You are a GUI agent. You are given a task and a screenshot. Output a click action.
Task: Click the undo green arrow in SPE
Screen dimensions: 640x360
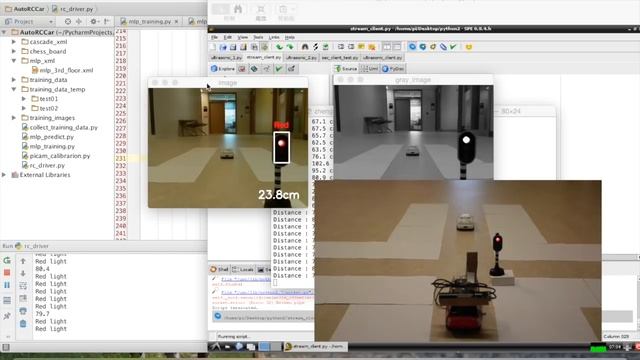[x=279, y=47]
